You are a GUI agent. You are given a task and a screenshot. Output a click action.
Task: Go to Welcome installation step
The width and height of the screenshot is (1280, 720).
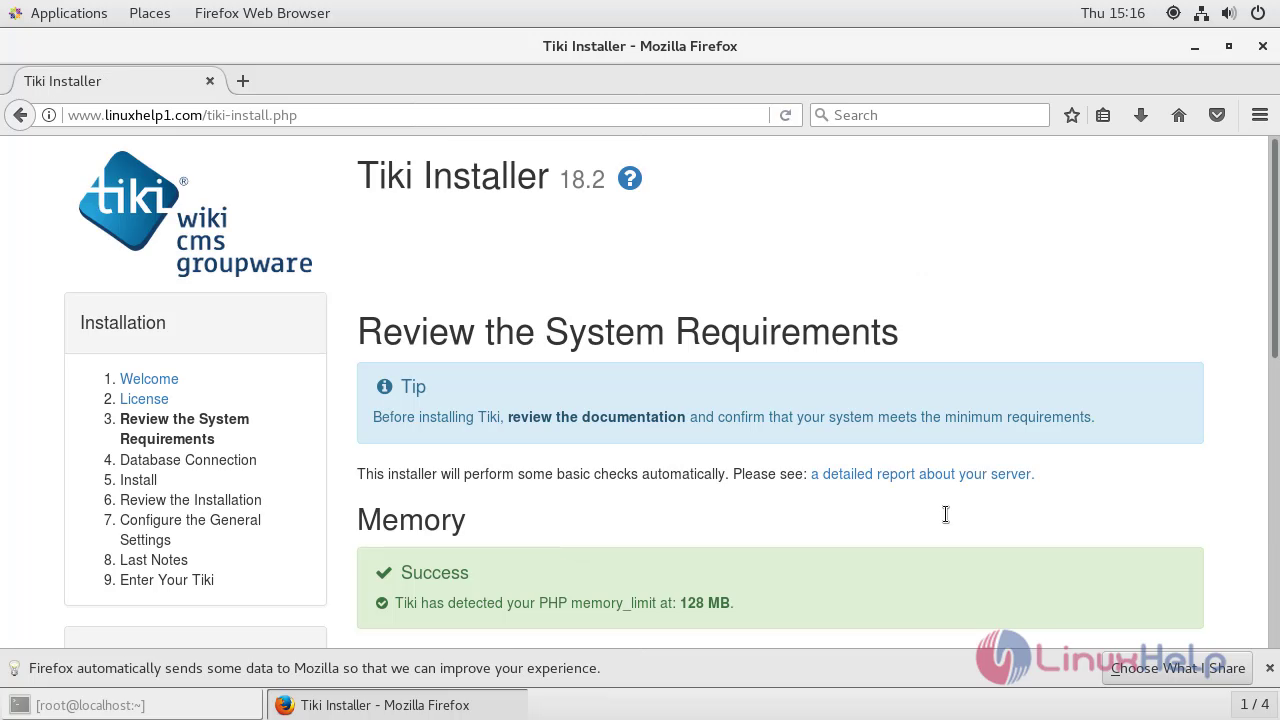[x=149, y=379]
